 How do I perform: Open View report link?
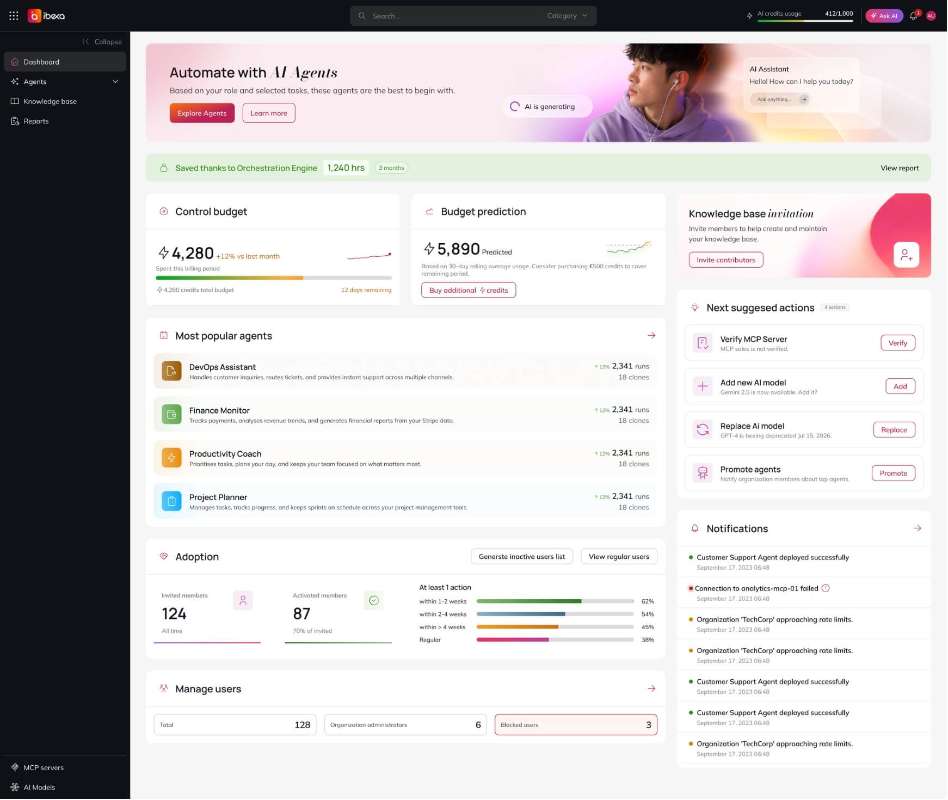coord(899,168)
